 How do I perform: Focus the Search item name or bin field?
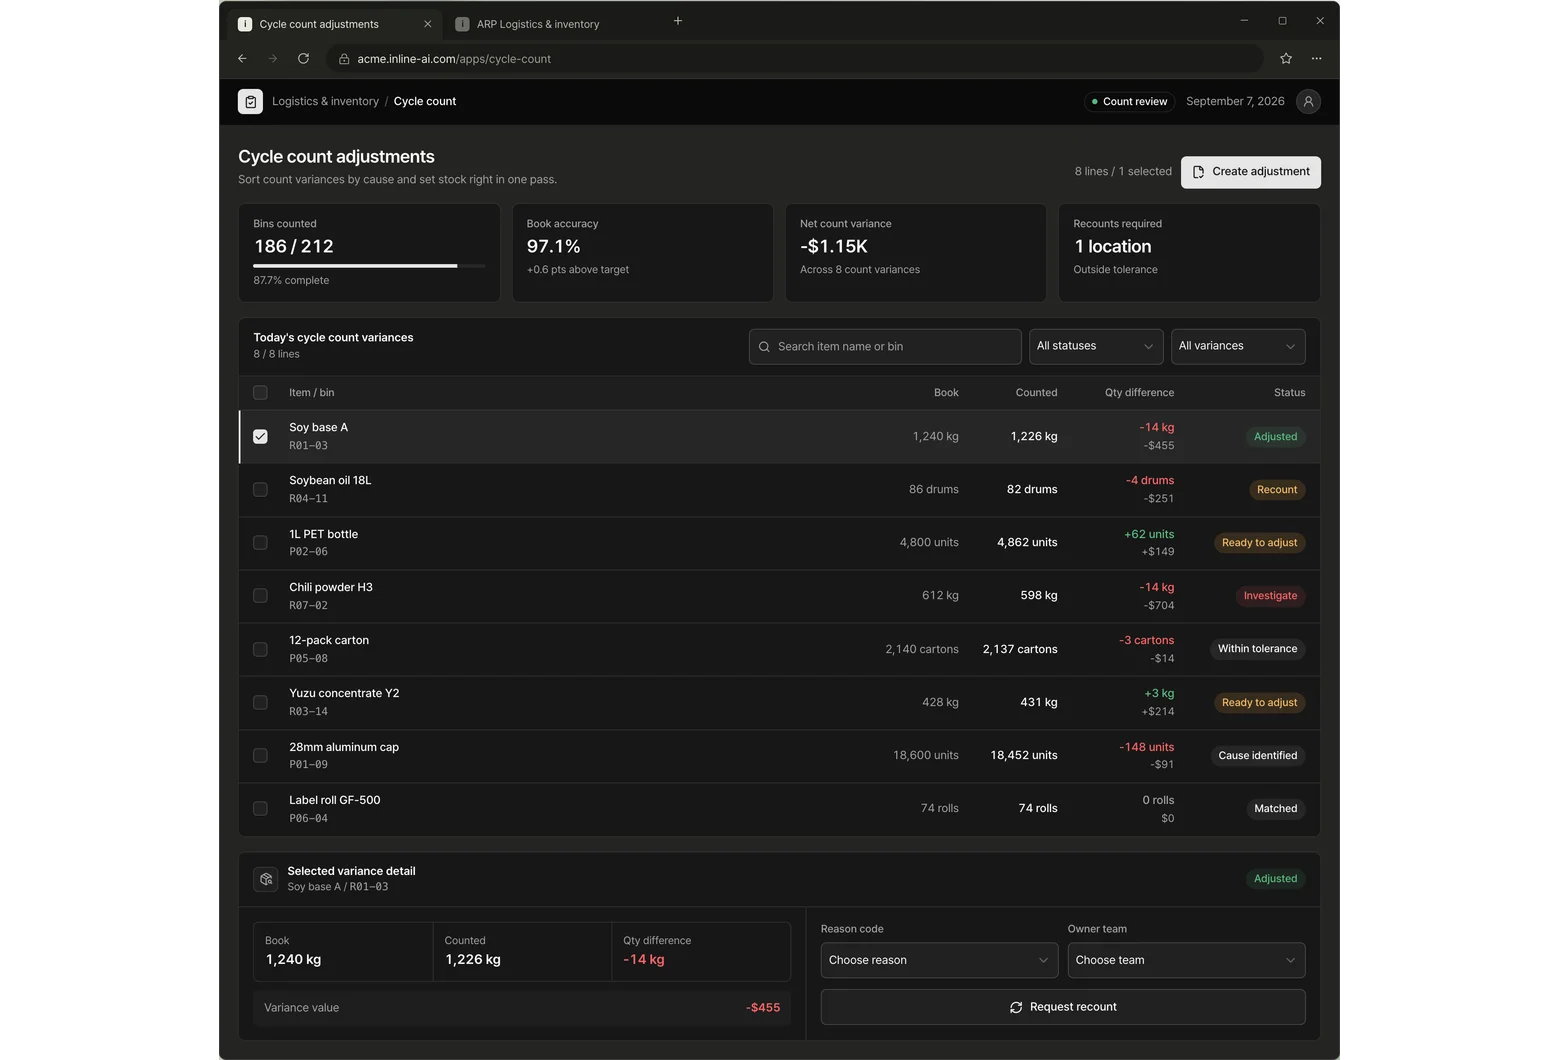pyautogui.click(x=885, y=347)
